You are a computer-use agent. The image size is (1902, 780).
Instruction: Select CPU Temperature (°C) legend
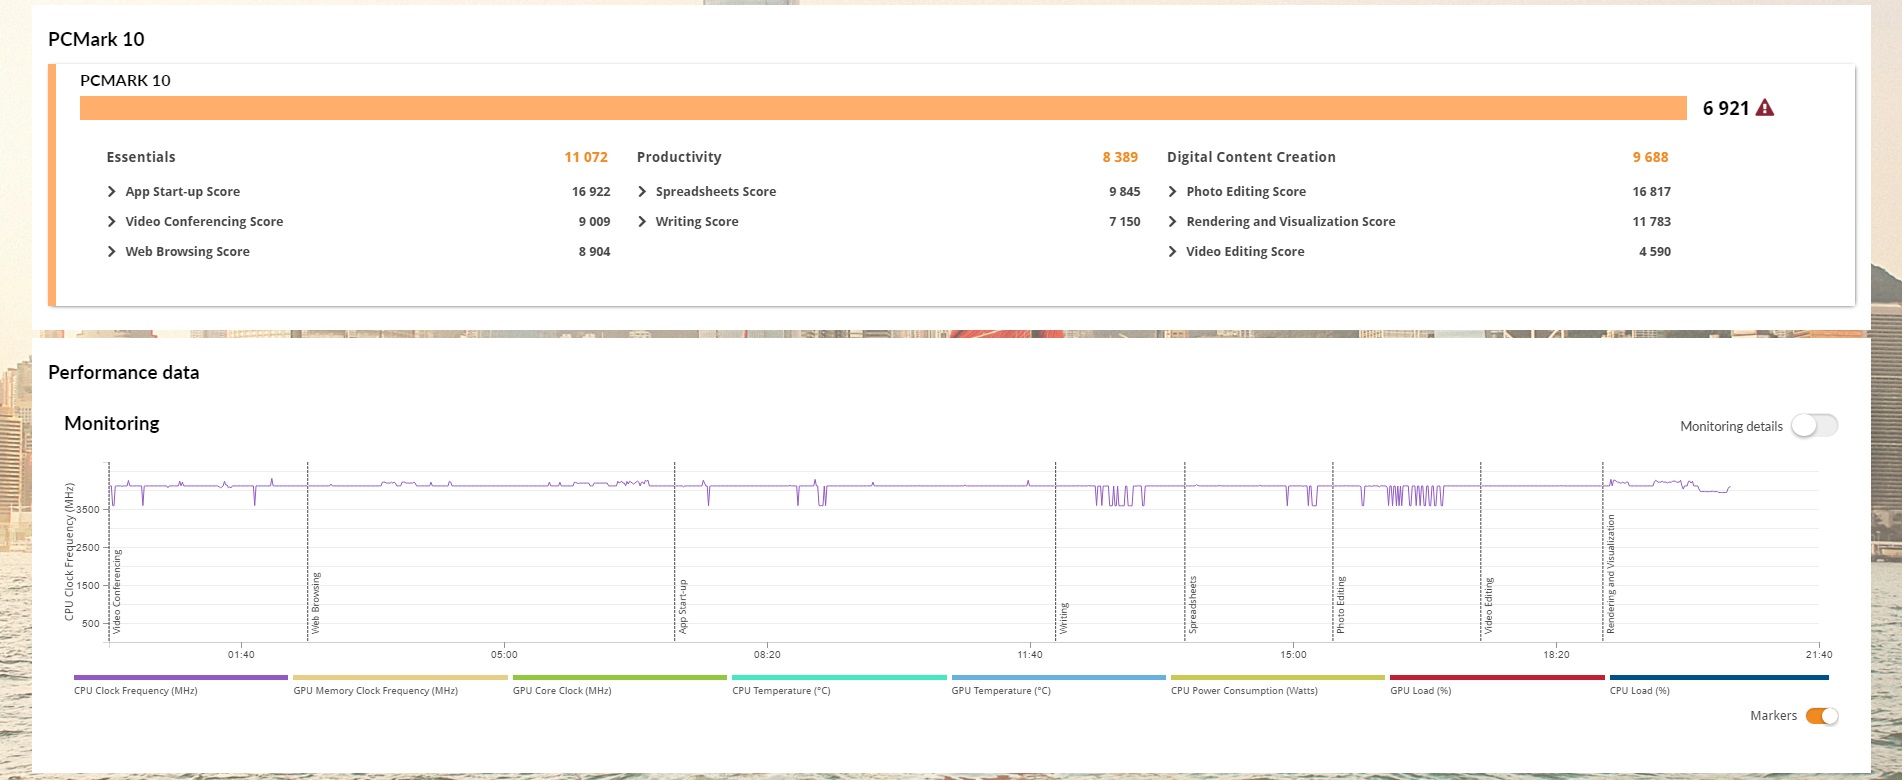pos(839,685)
